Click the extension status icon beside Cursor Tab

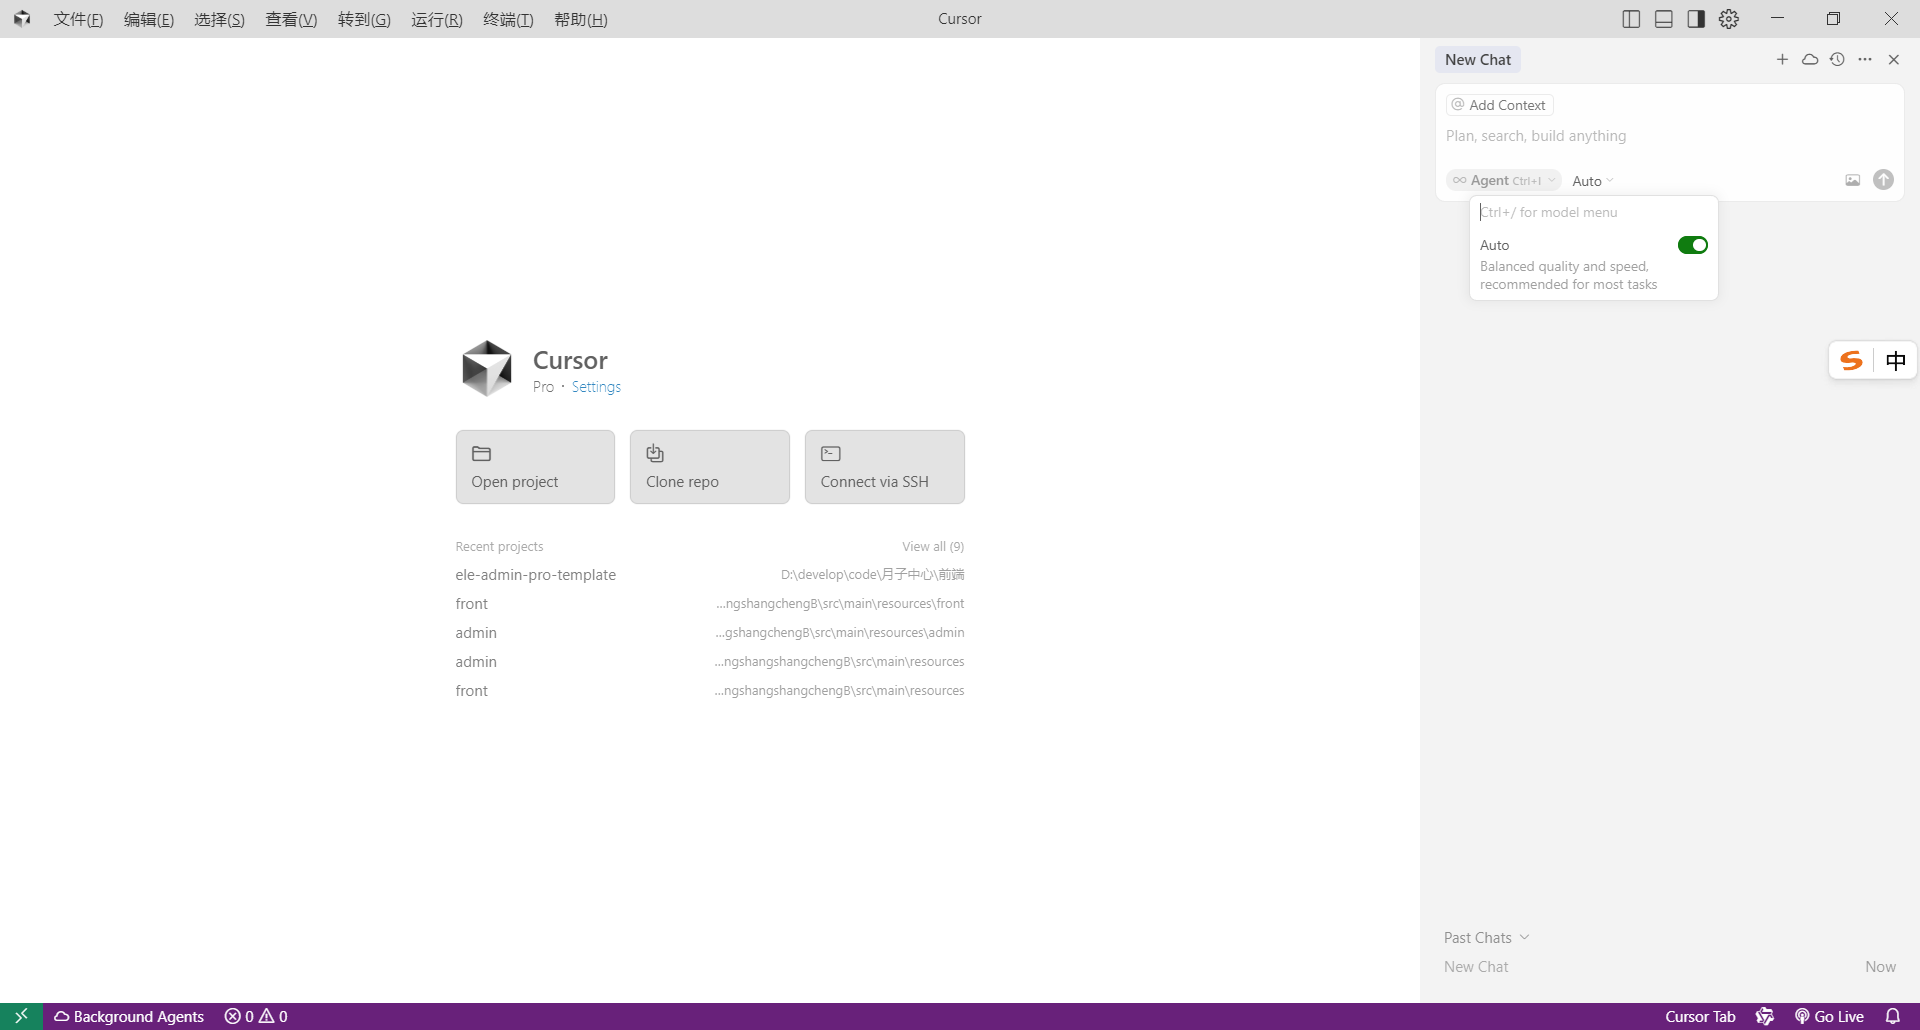point(1765,1016)
